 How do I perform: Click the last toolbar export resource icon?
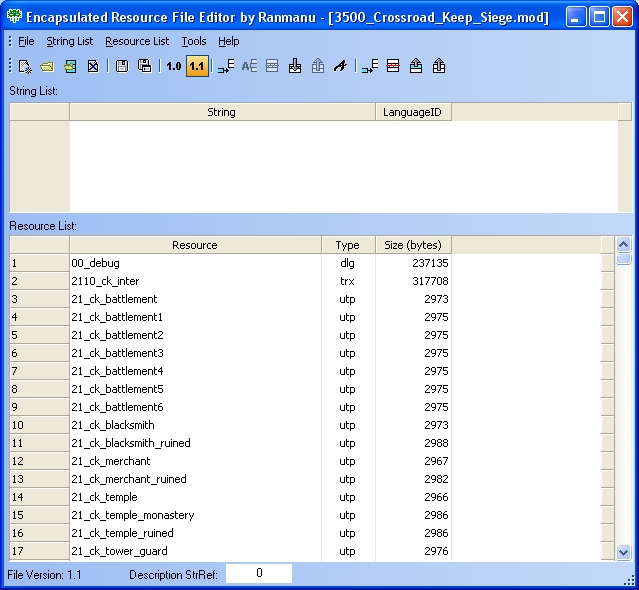coord(439,66)
